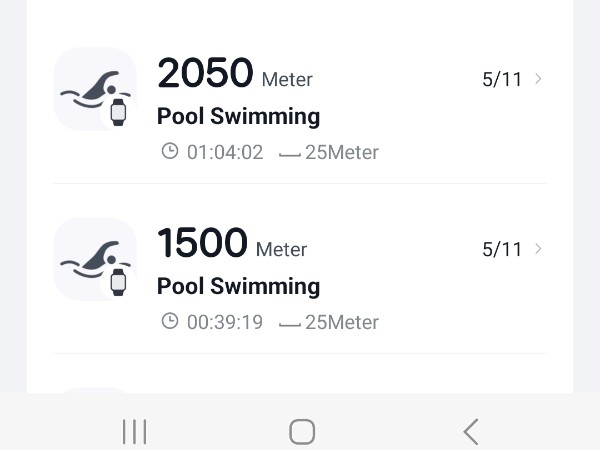Select Pool Swimming label of 01:04:02 workout

[238, 116]
